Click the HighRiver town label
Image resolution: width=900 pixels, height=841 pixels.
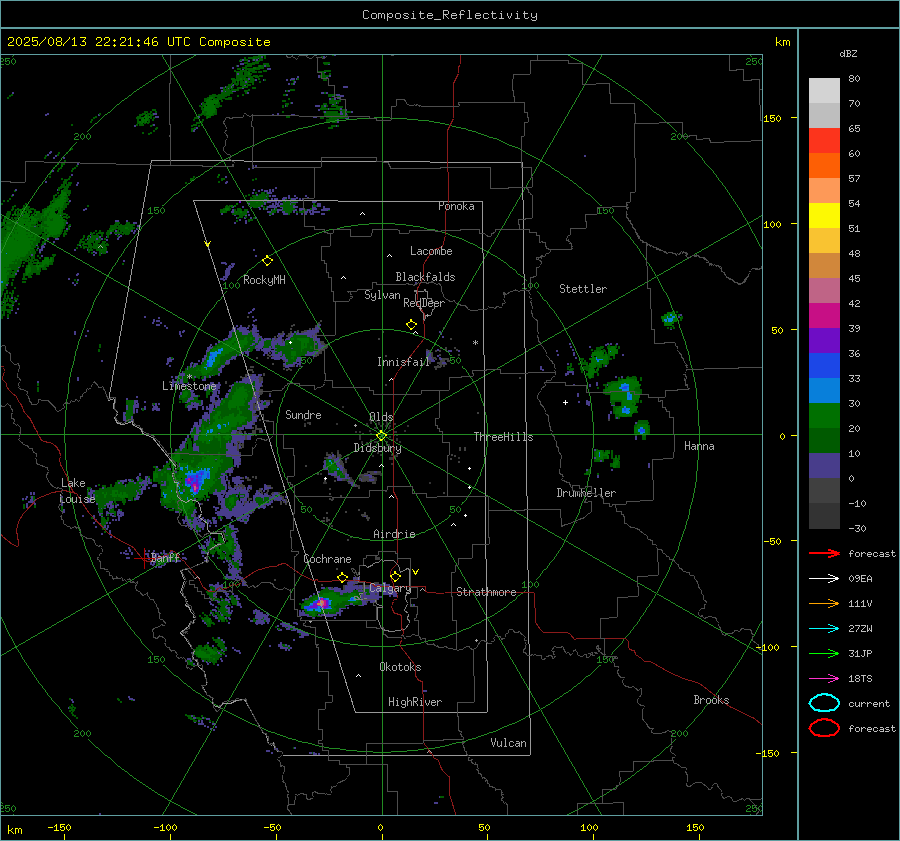[x=415, y=702]
